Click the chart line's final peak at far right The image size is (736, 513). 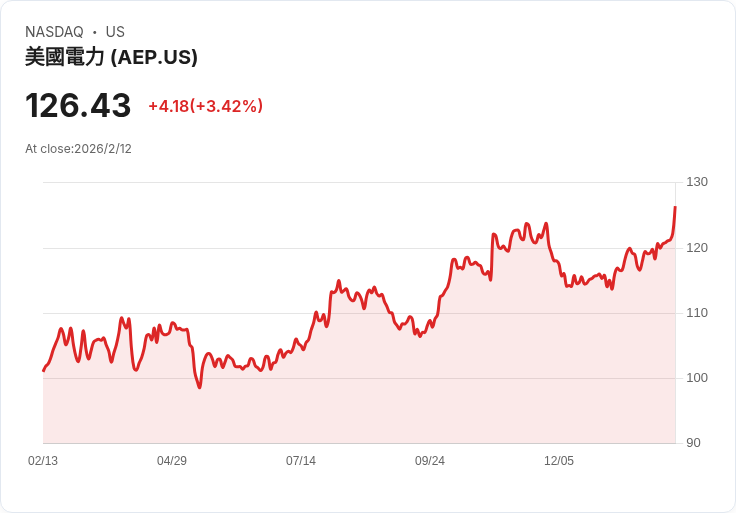pyautogui.click(x=675, y=207)
